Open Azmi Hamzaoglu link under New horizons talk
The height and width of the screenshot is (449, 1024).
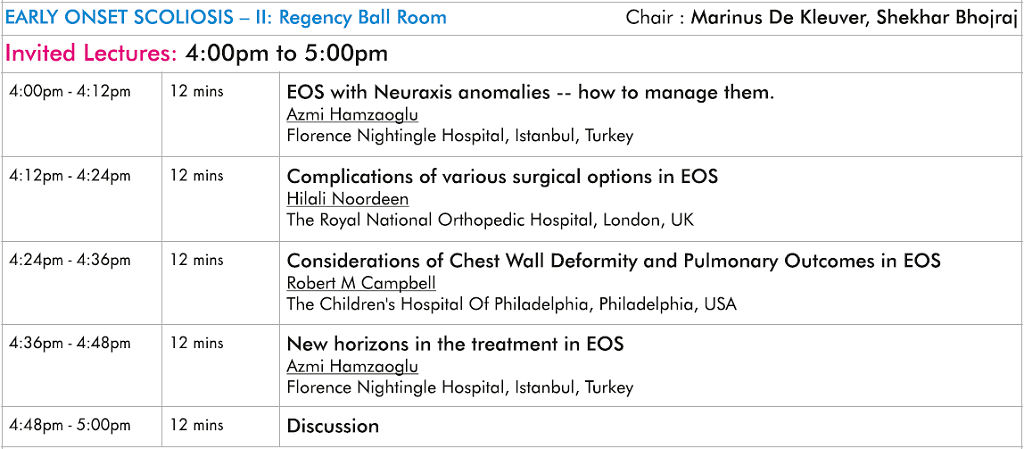[x=352, y=366]
